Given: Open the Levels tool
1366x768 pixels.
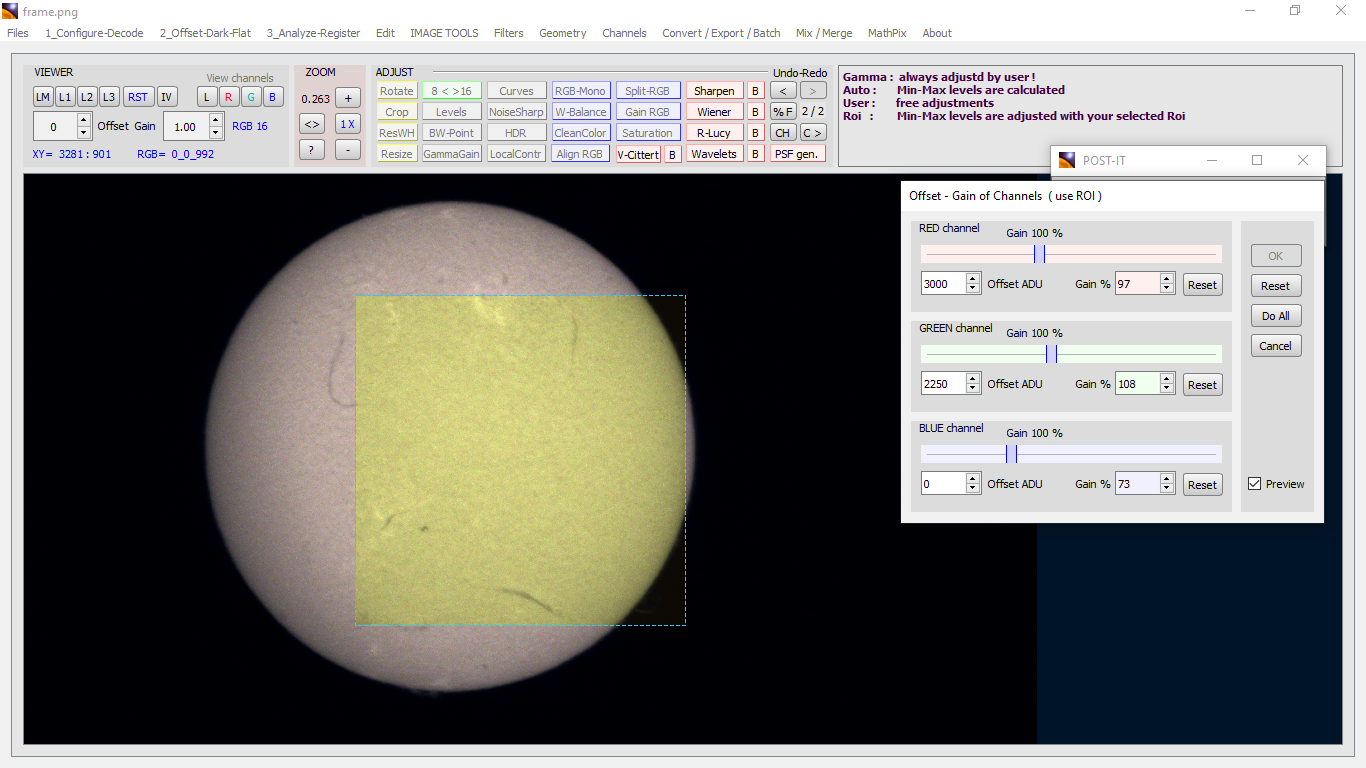Looking at the screenshot, I should (451, 112).
